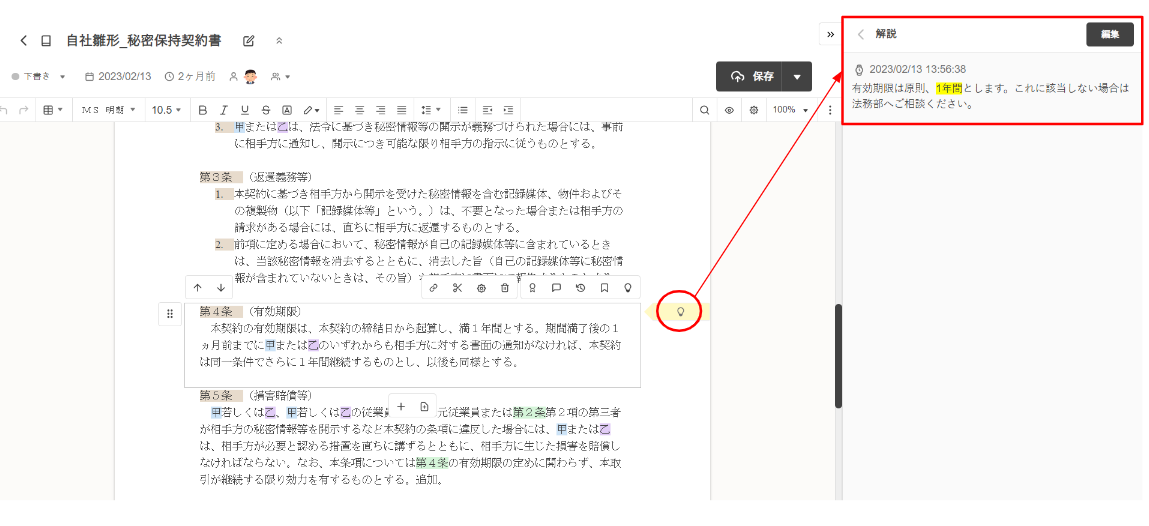Add a comment with speech bubble icon
The image size is (1149, 526).
point(556,288)
